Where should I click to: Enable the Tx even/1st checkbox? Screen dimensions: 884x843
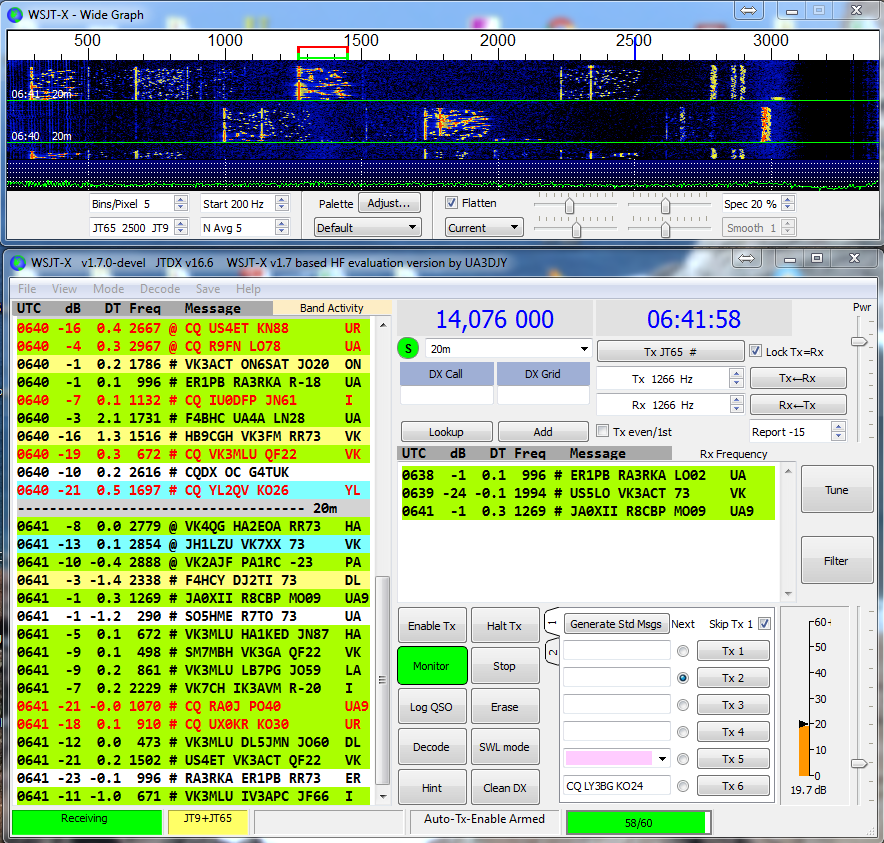tap(603, 431)
